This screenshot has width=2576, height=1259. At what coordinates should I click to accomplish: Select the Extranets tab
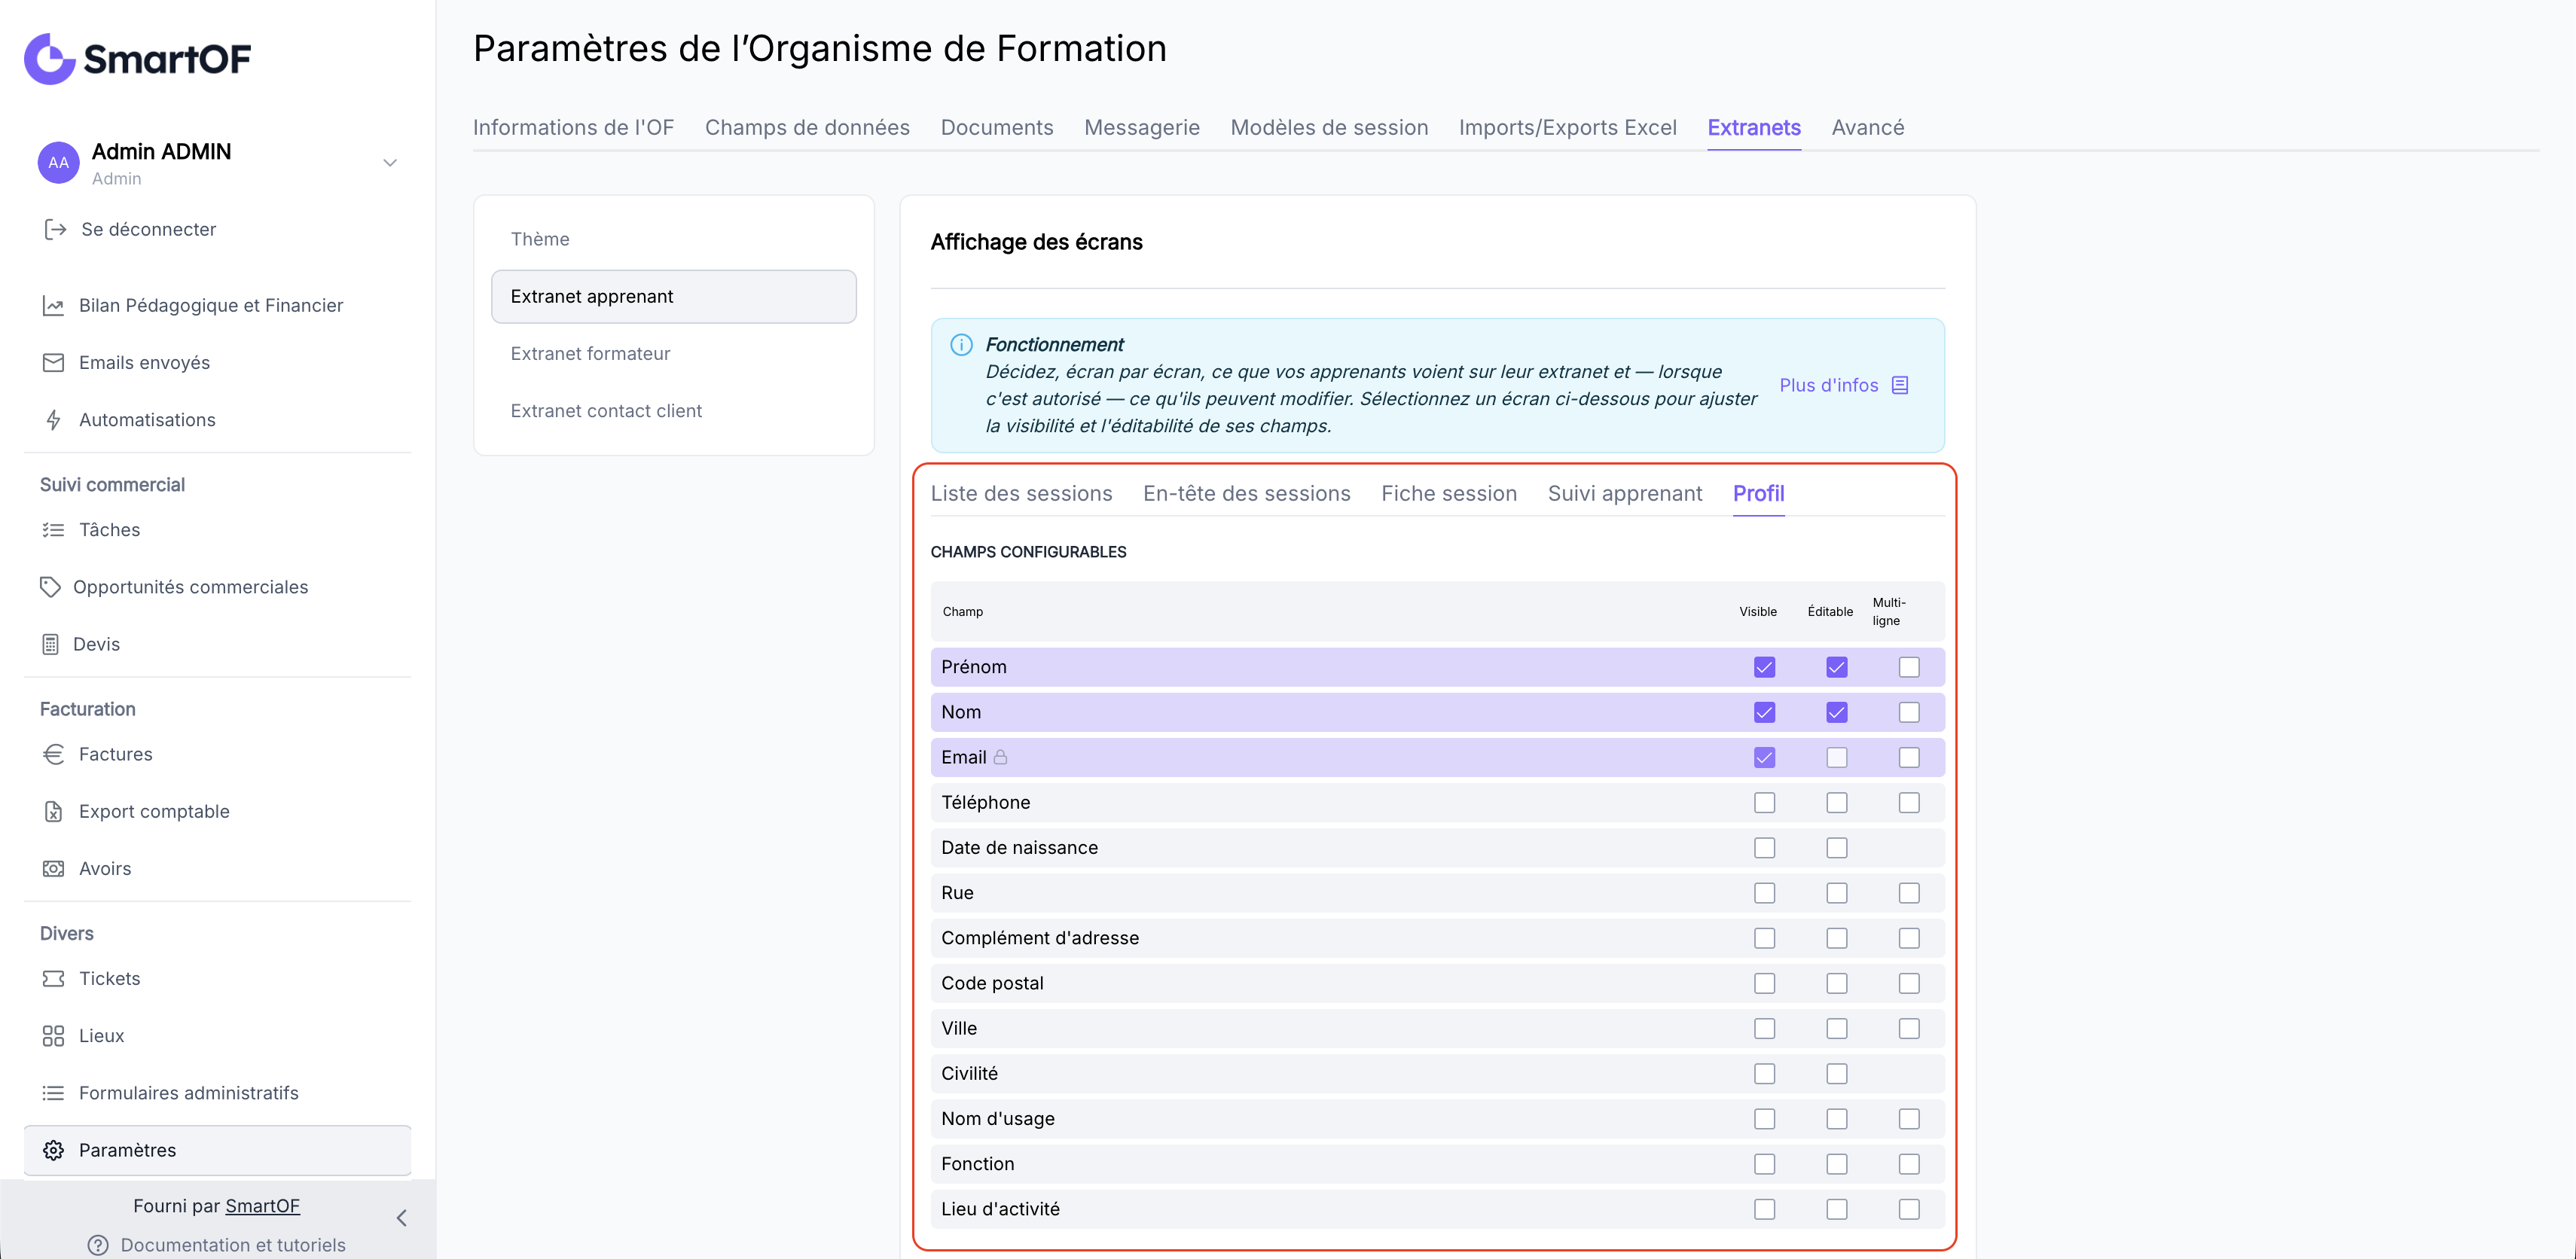1753,127
